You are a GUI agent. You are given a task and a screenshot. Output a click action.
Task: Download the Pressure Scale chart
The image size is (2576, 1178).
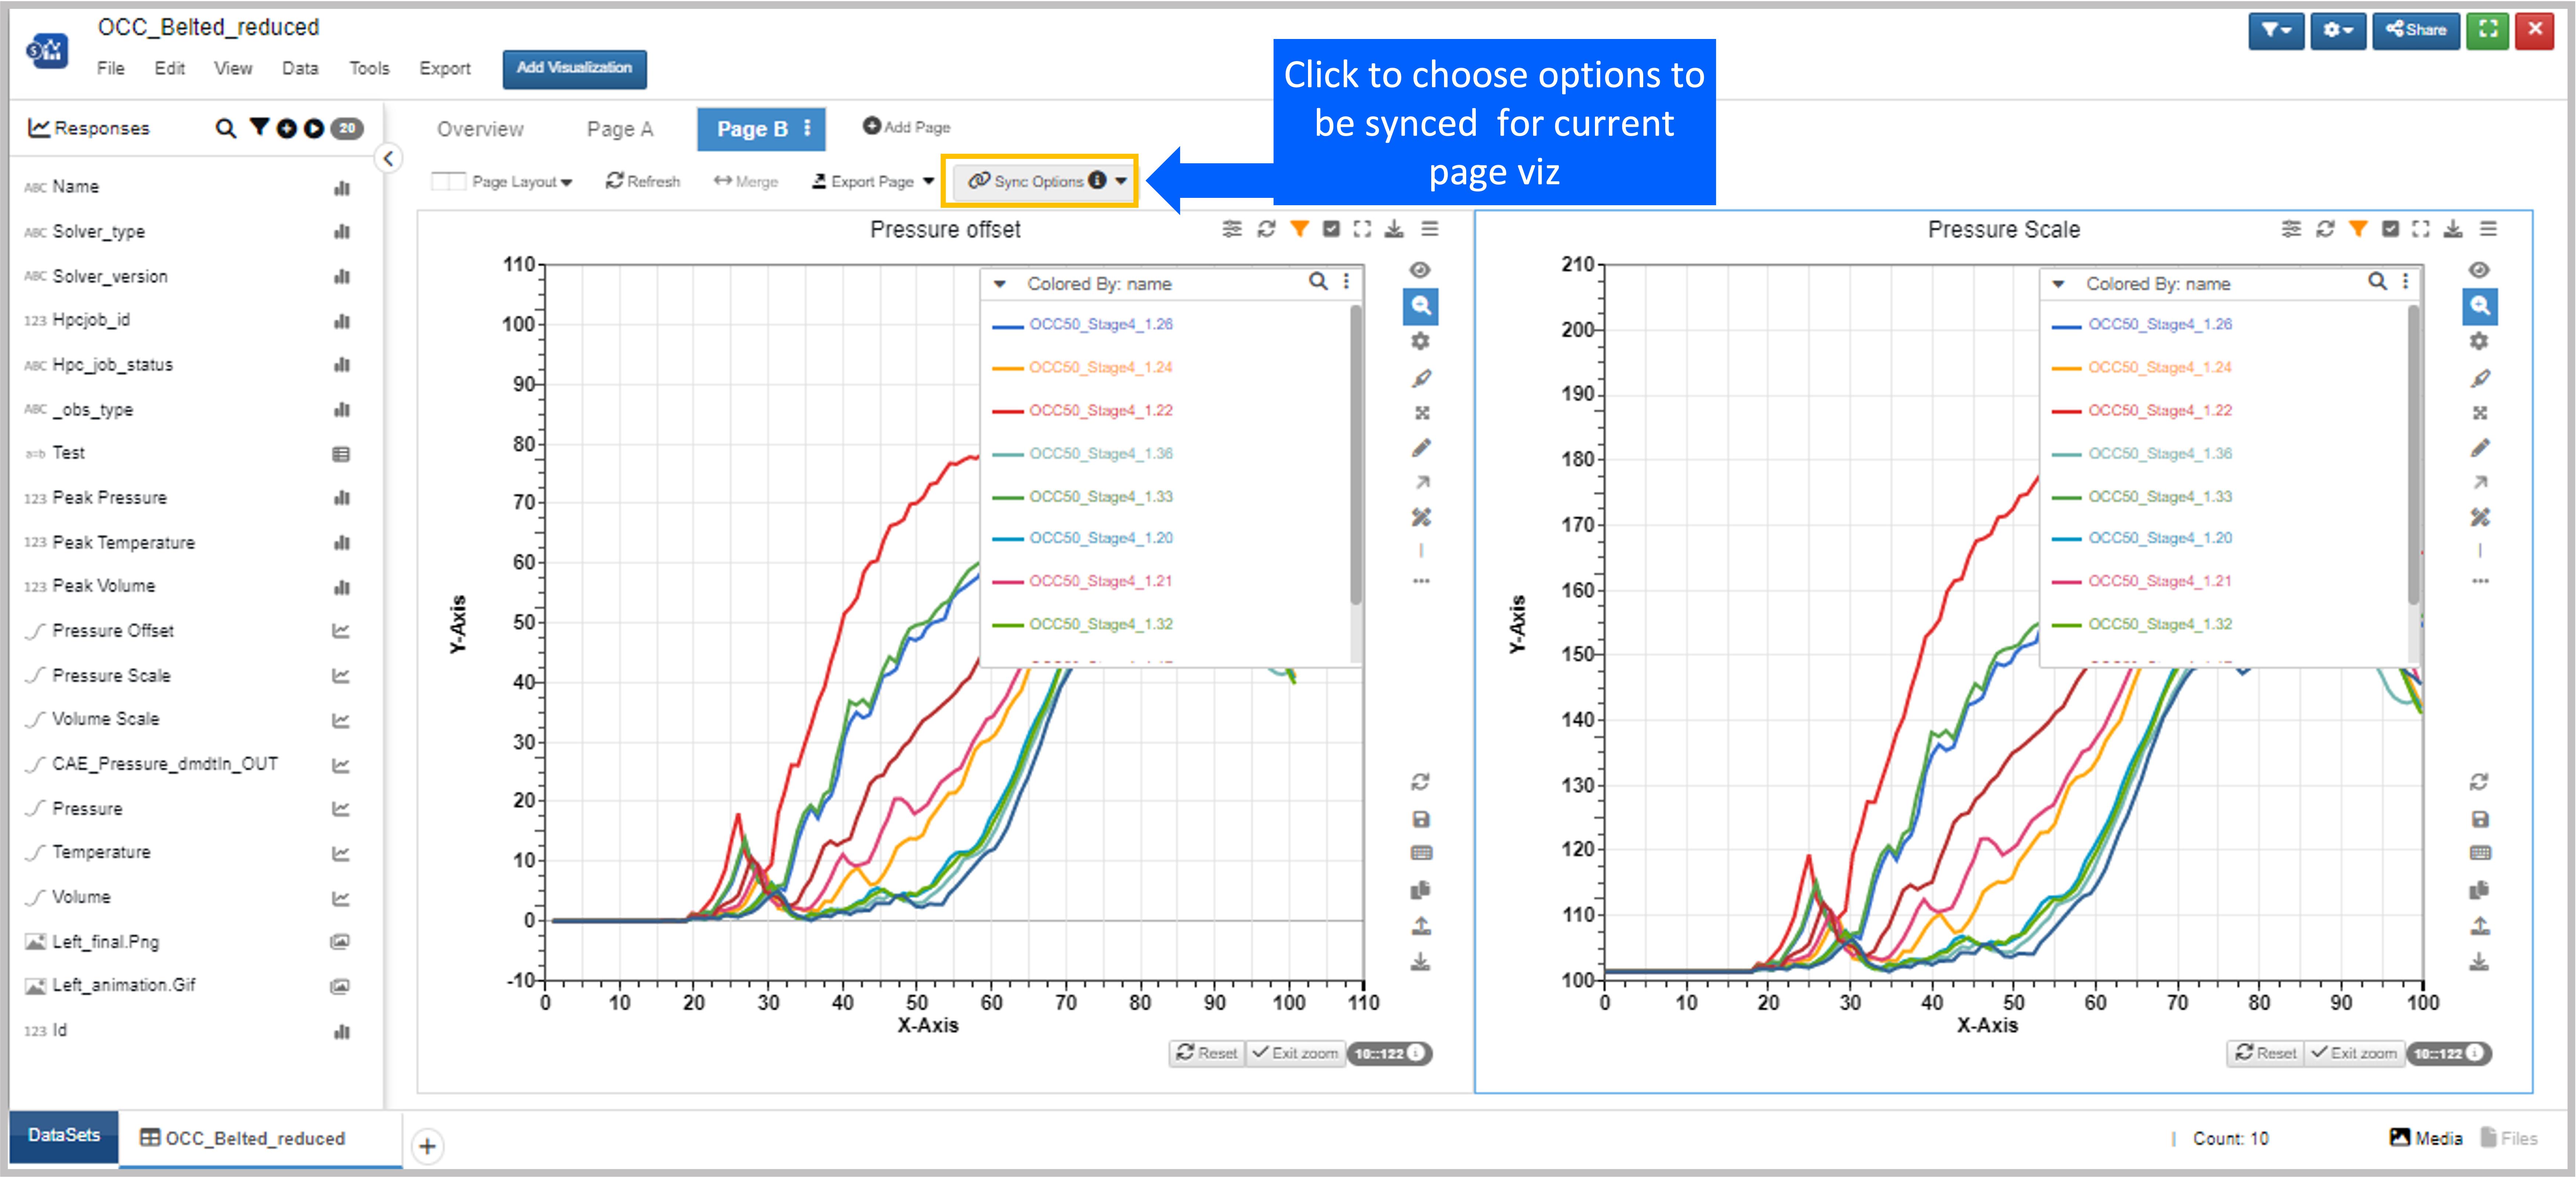2453,229
